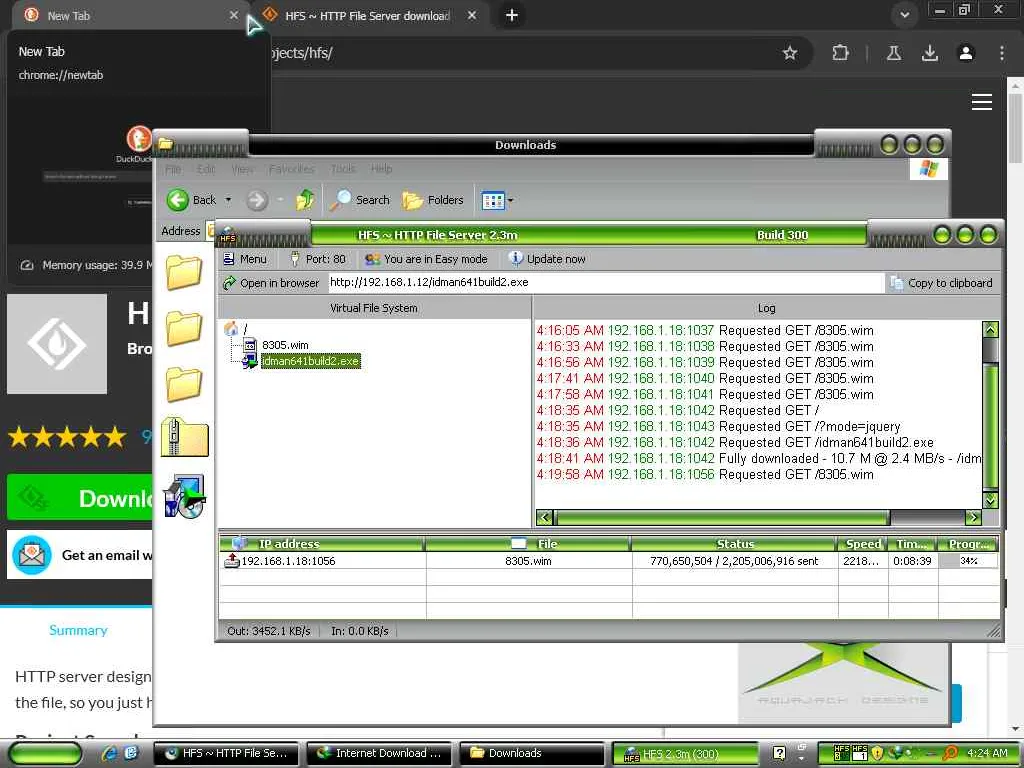Open browser Extensions puzzle icon
The height and width of the screenshot is (768, 1024).
840,53
